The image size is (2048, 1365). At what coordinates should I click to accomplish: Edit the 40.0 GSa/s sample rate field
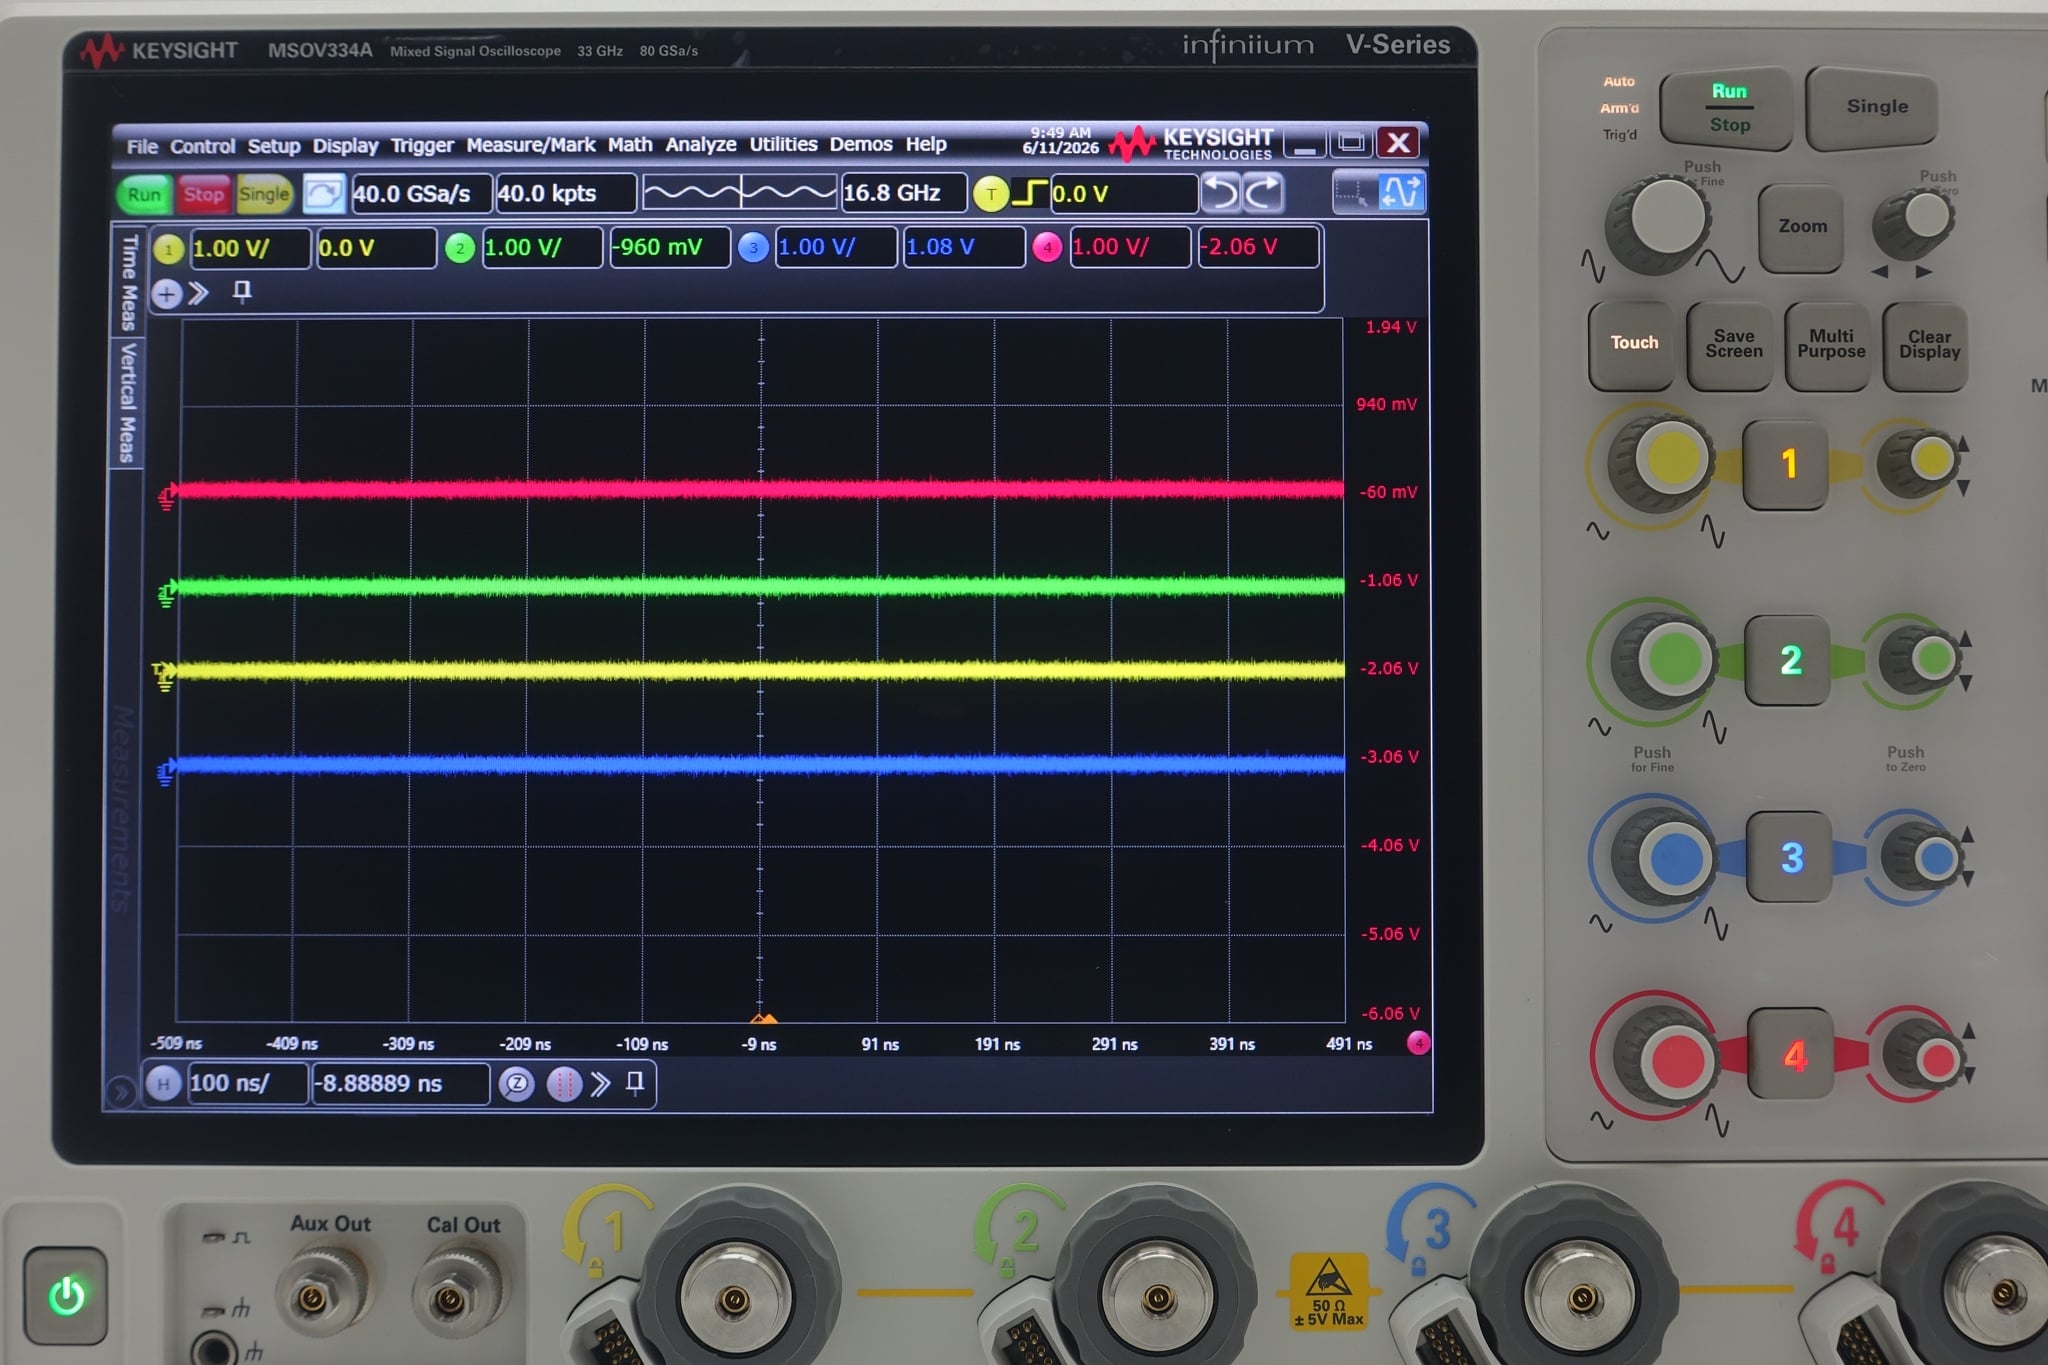(422, 194)
